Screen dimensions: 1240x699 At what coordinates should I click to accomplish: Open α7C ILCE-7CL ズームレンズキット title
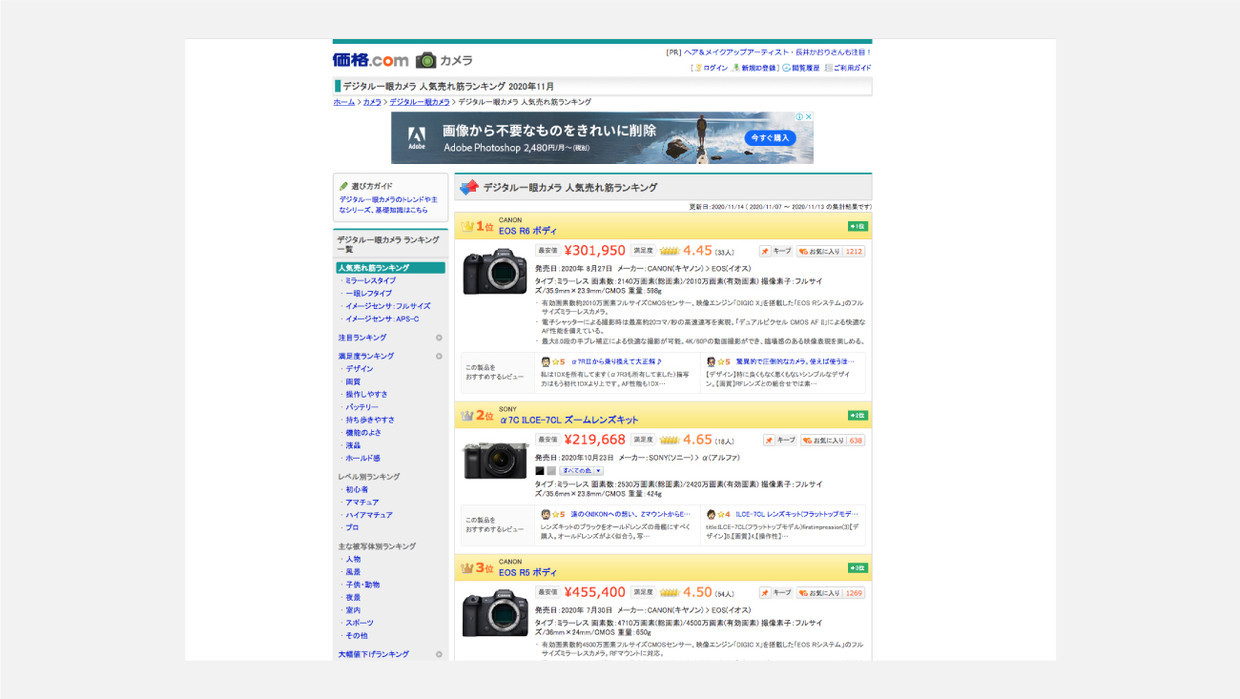coord(568,420)
